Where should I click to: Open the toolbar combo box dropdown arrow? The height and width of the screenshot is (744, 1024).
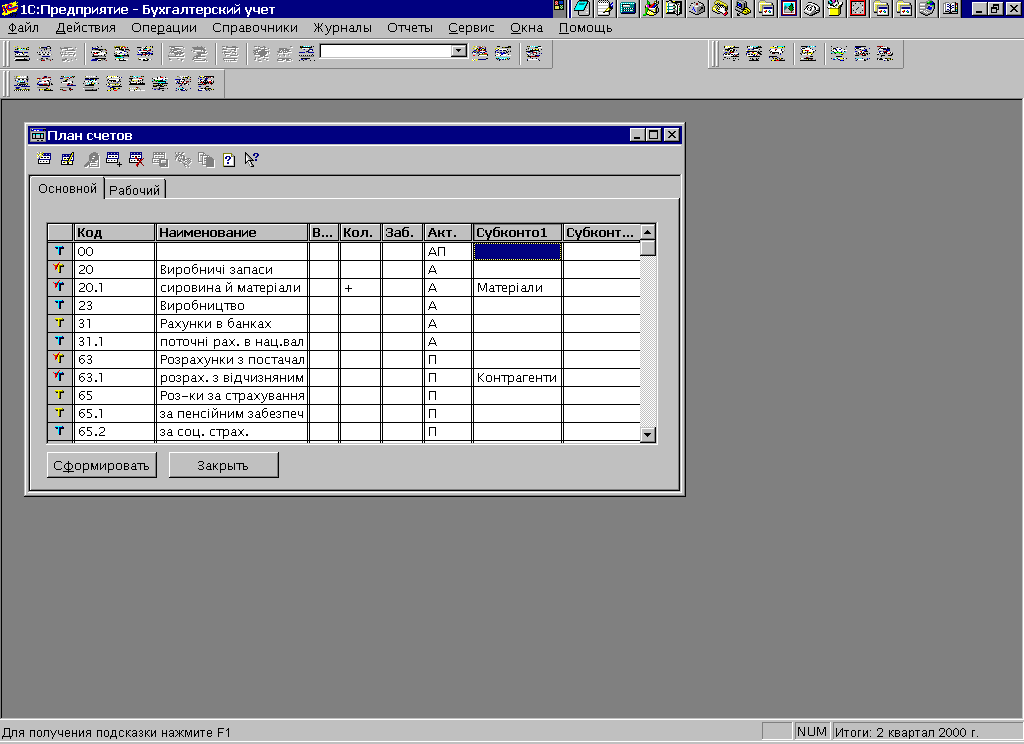coord(459,51)
